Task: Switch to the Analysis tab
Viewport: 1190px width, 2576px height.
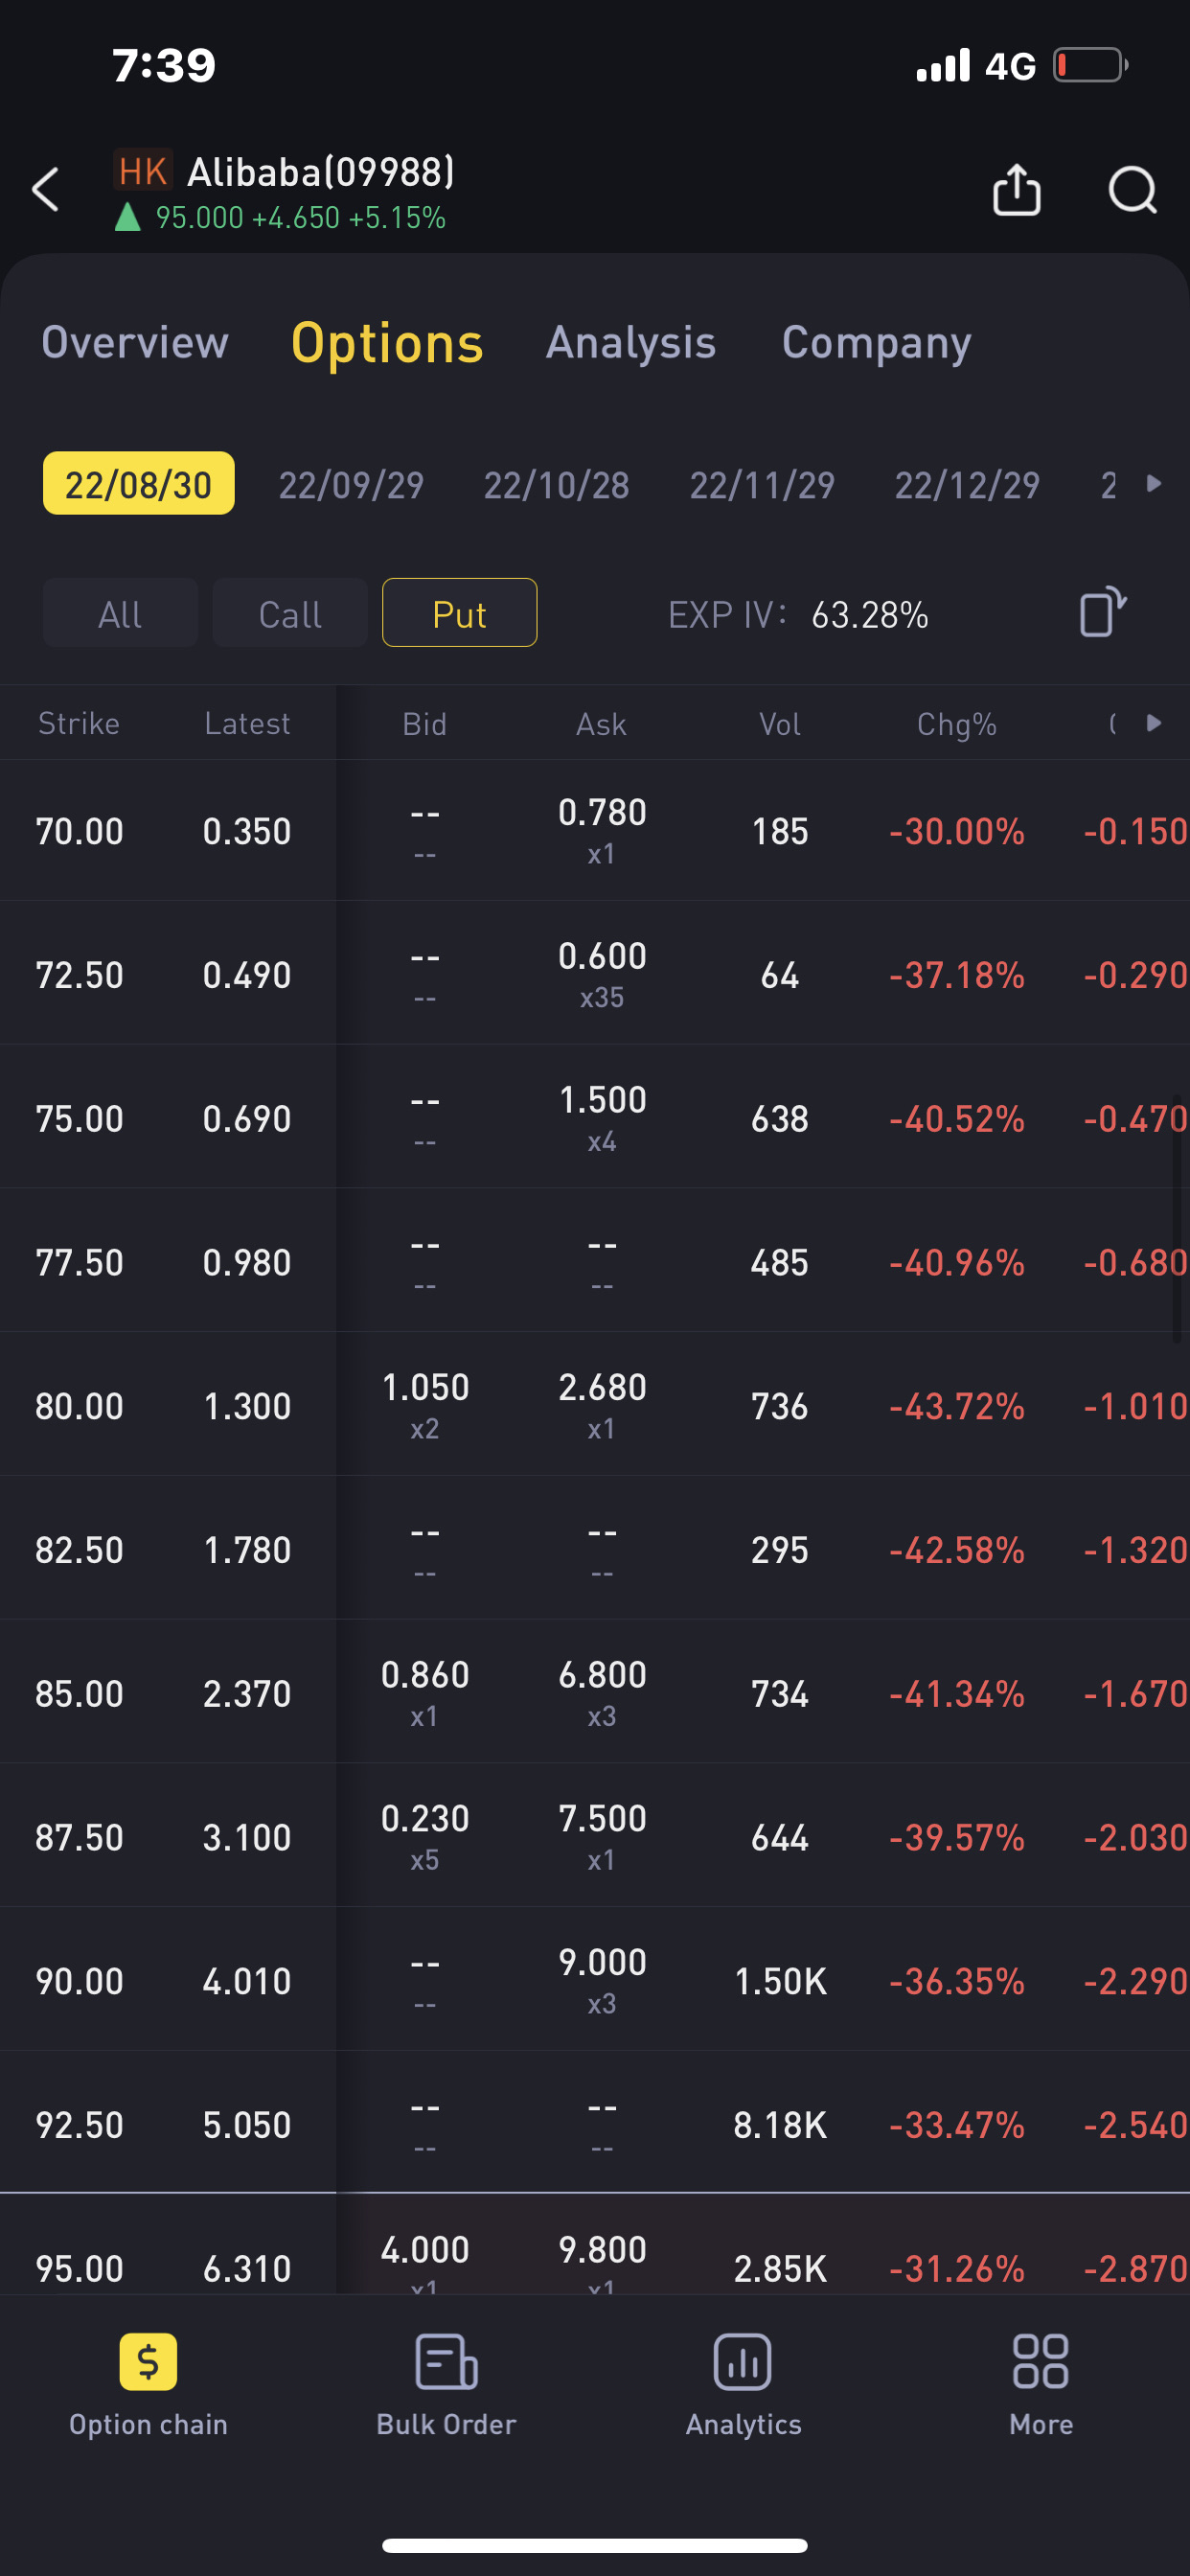Action: click(630, 343)
